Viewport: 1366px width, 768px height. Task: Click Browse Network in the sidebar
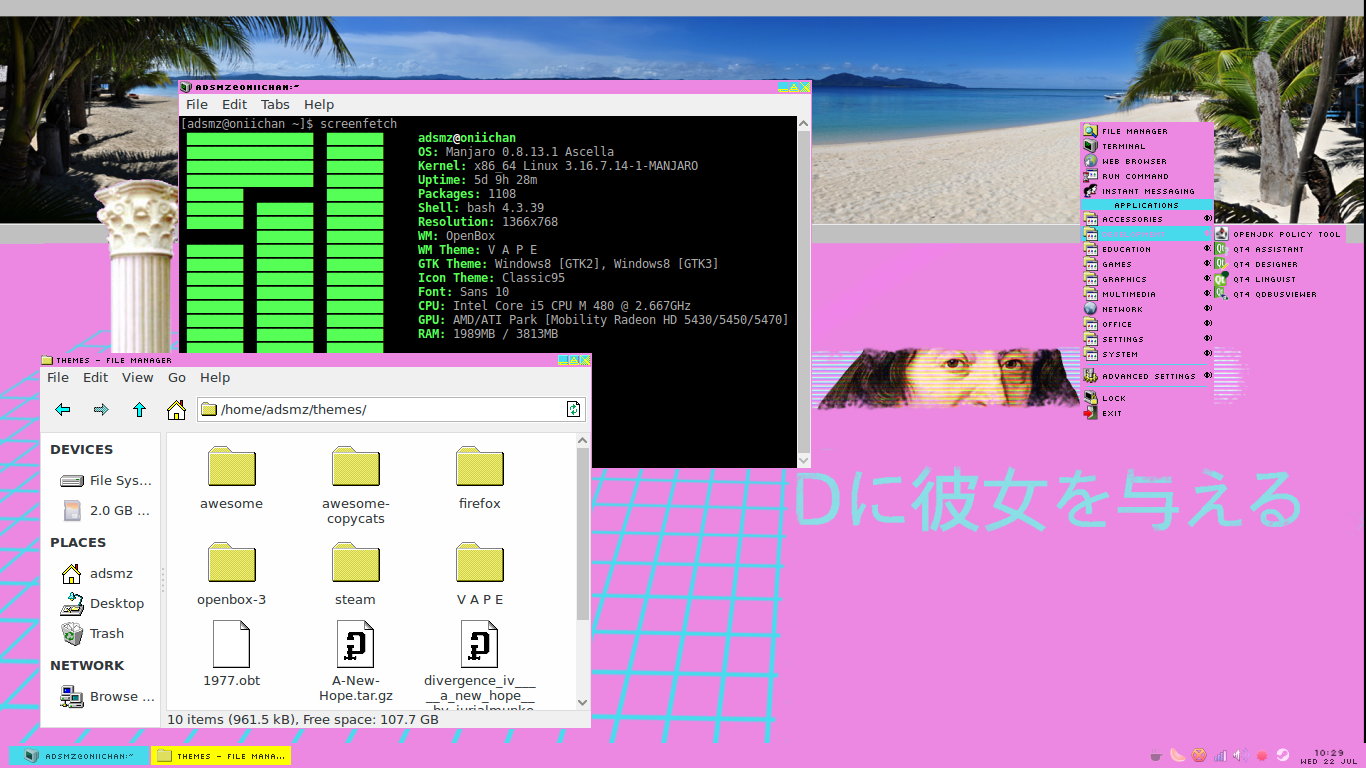coord(107,696)
